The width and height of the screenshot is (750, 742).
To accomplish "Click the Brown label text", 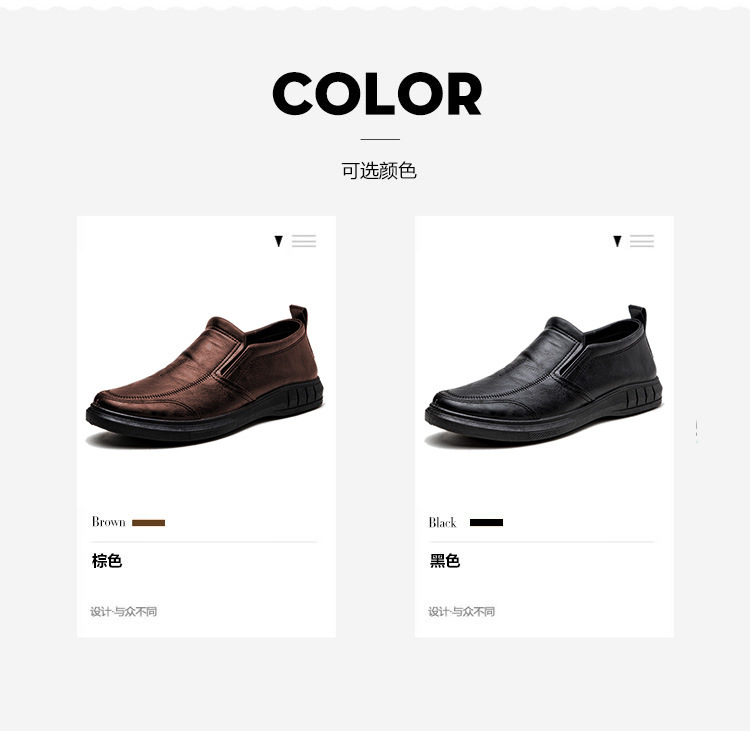I will [109, 521].
